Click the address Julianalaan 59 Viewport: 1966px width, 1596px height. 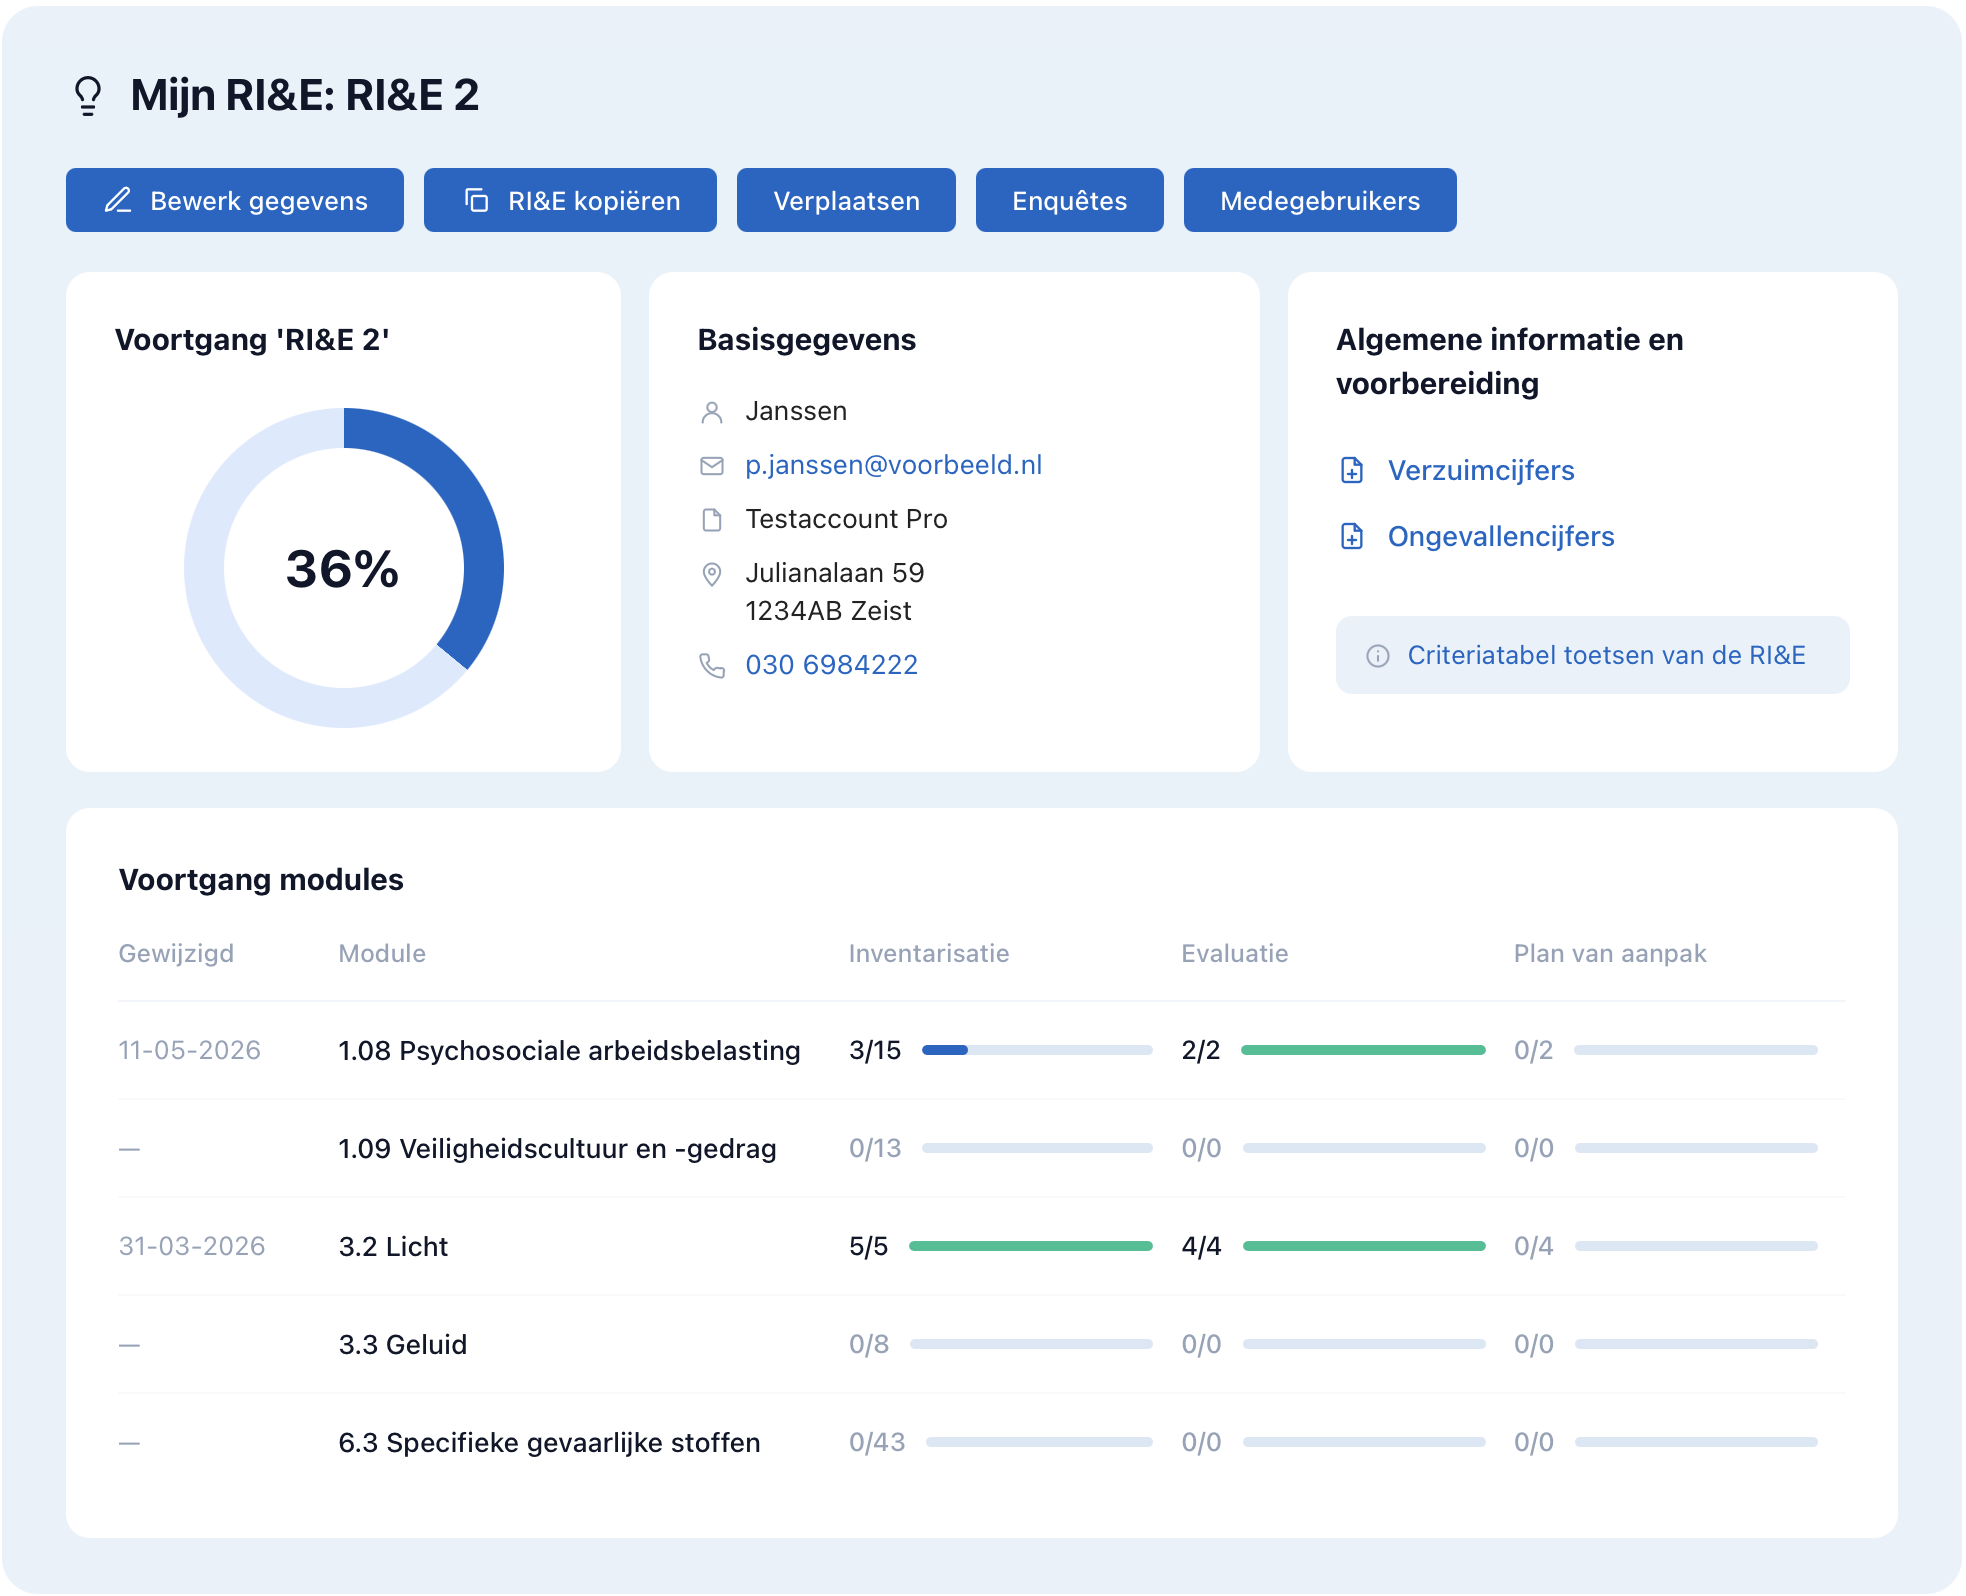(x=835, y=573)
